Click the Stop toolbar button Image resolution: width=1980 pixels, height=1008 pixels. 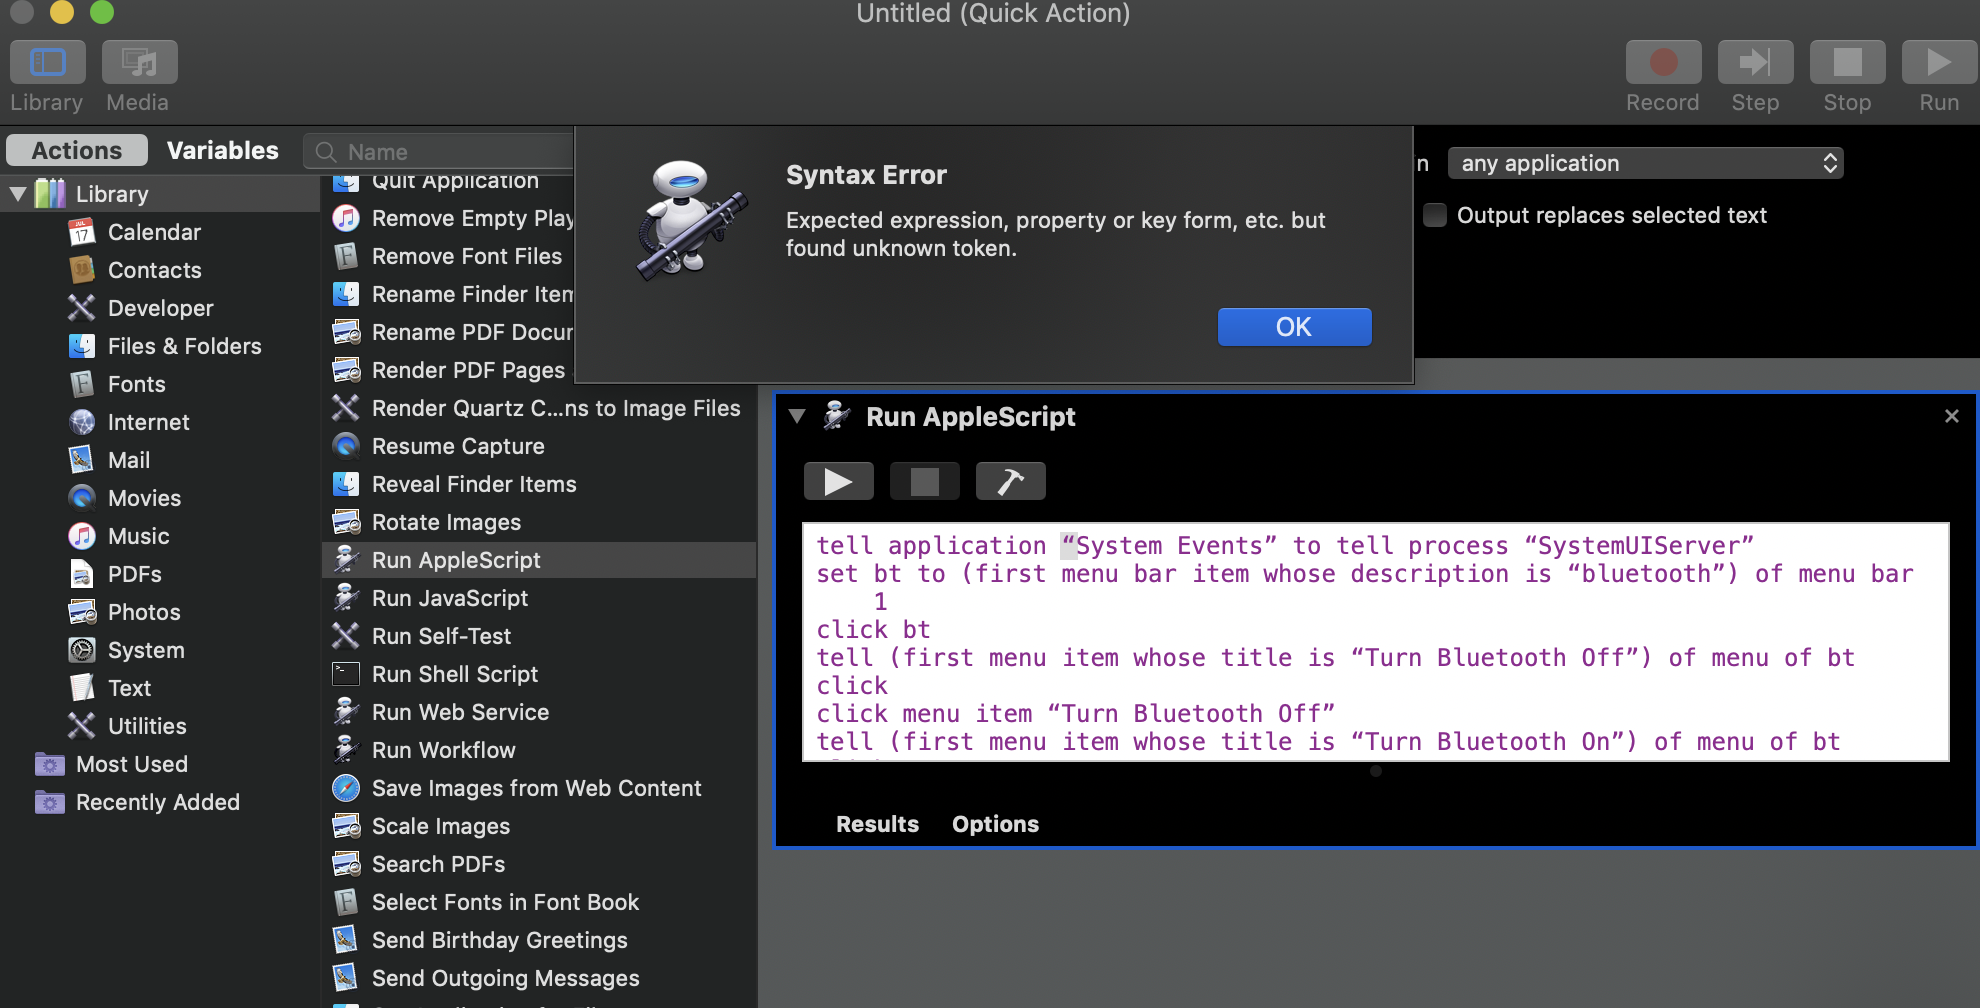tap(1847, 62)
